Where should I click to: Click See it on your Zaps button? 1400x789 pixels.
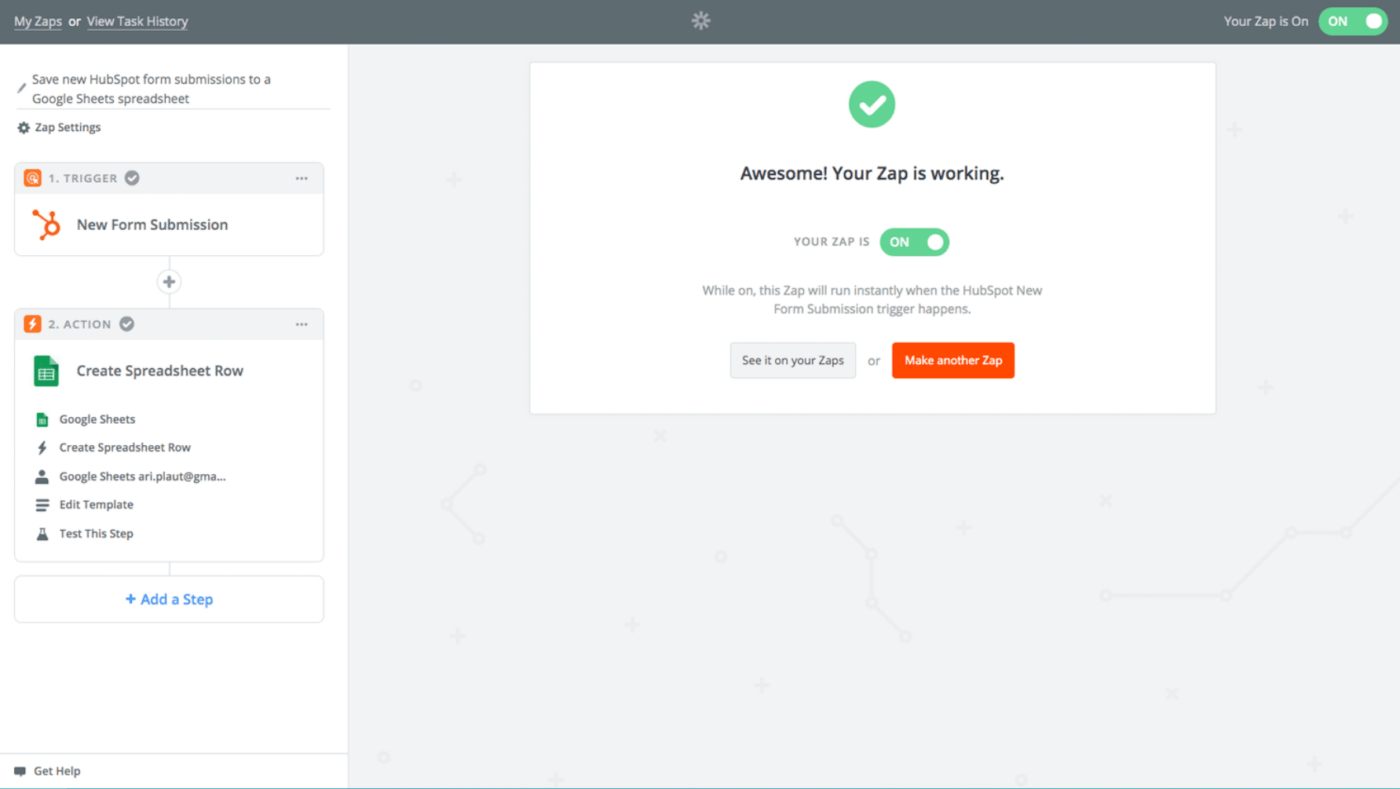coord(793,360)
